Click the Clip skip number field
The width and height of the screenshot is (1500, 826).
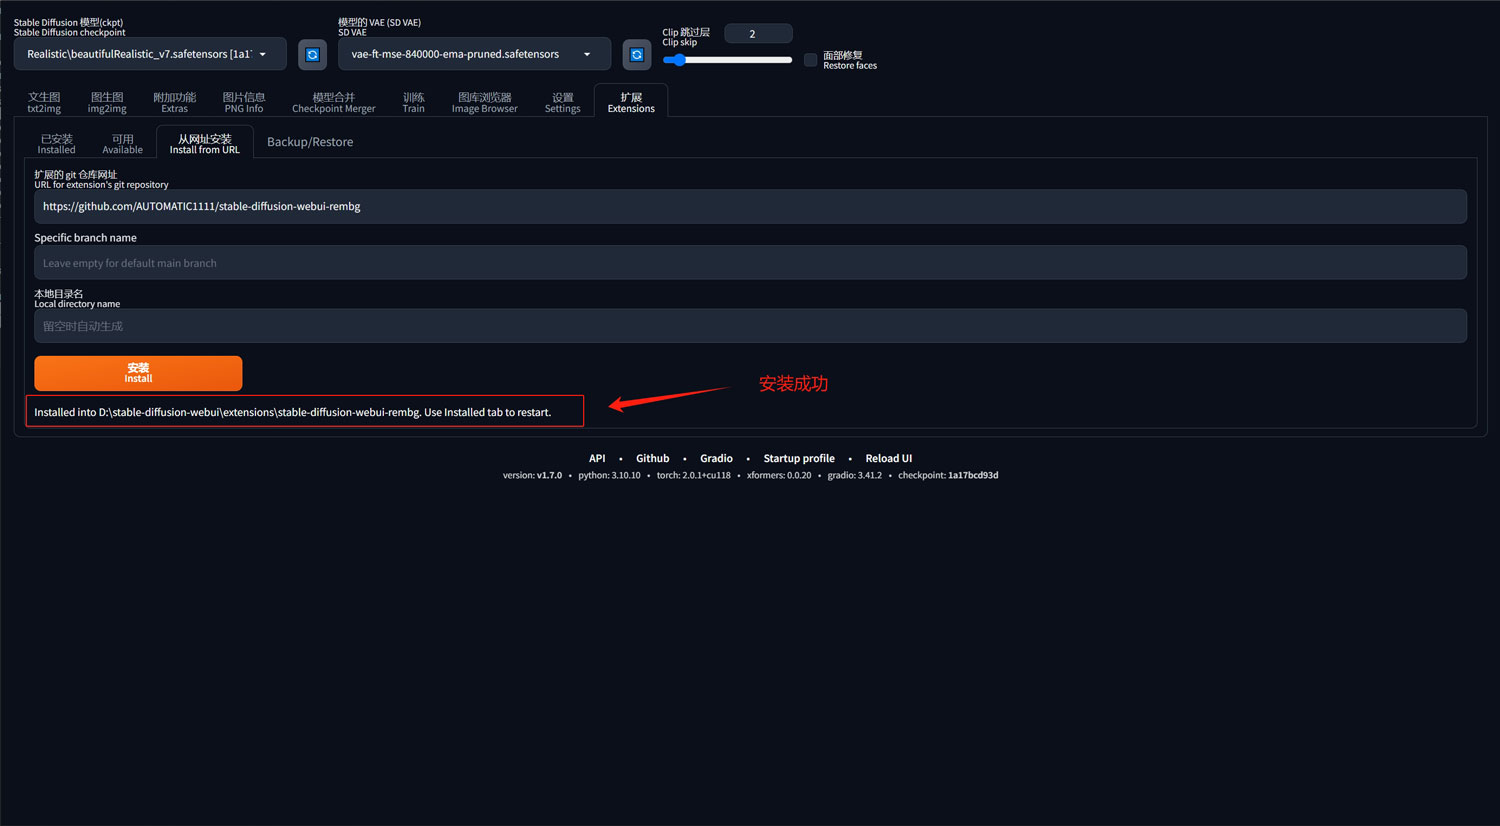(x=757, y=34)
